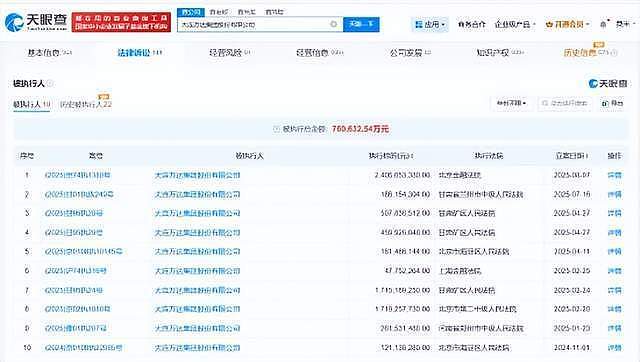Open 详情 link for row 1

coord(614,175)
